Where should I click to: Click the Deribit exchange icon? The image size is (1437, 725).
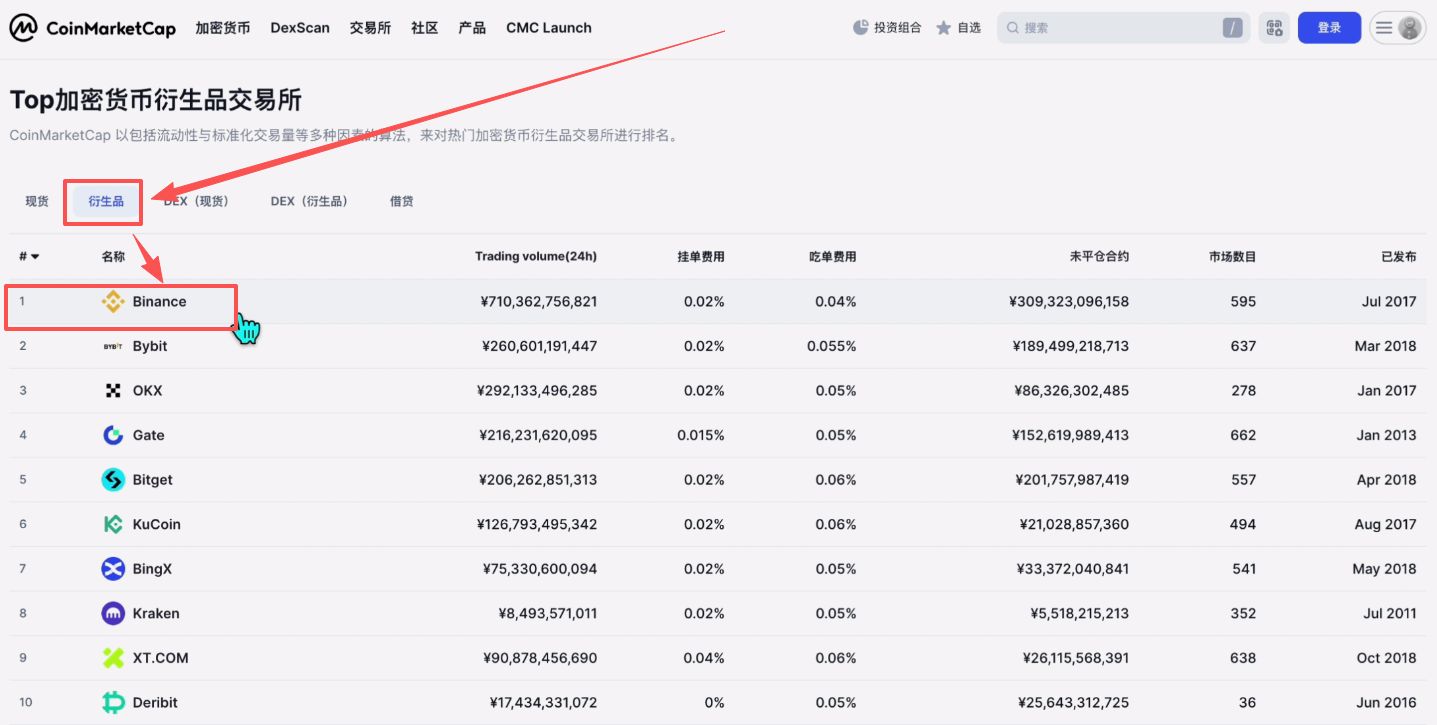point(113,702)
